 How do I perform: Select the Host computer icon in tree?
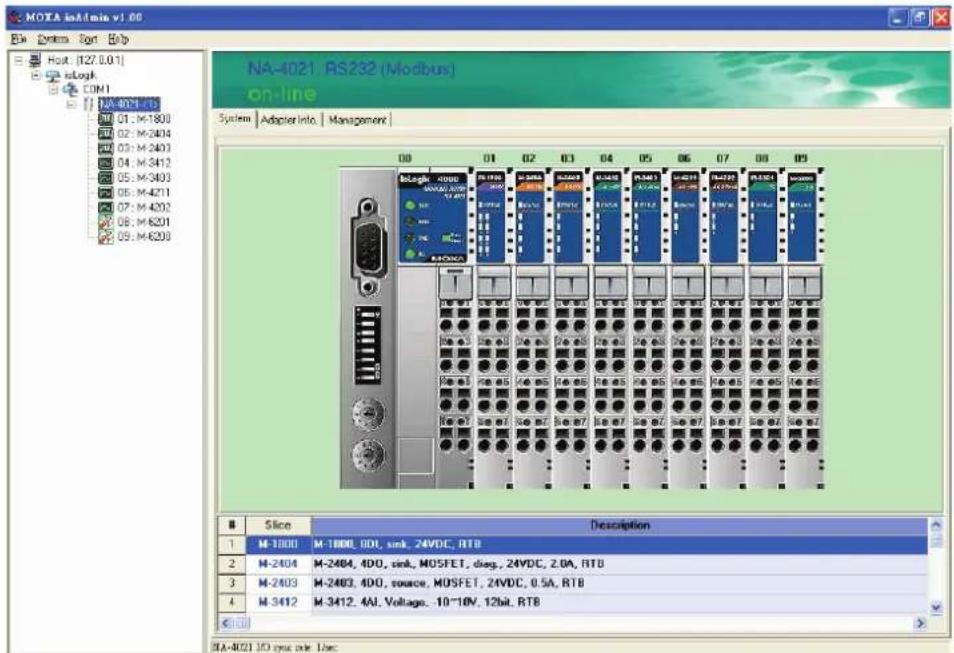pyautogui.click(x=35, y=60)
